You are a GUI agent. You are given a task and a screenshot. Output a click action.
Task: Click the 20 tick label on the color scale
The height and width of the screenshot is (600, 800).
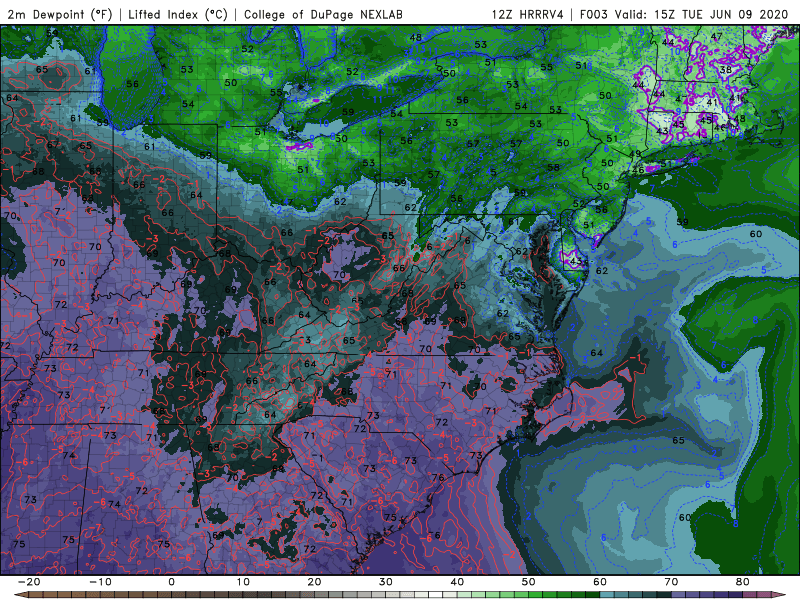(314, 582)
